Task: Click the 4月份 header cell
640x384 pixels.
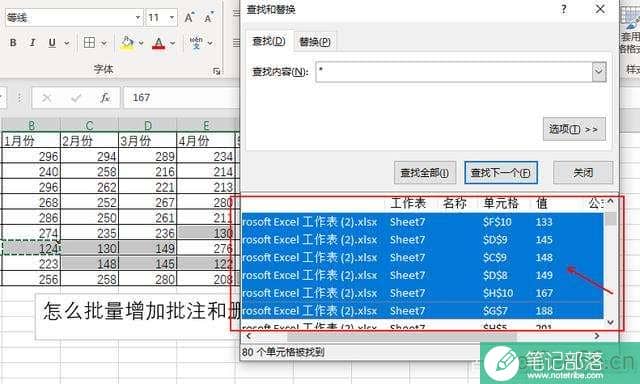Action: (206, 141)
